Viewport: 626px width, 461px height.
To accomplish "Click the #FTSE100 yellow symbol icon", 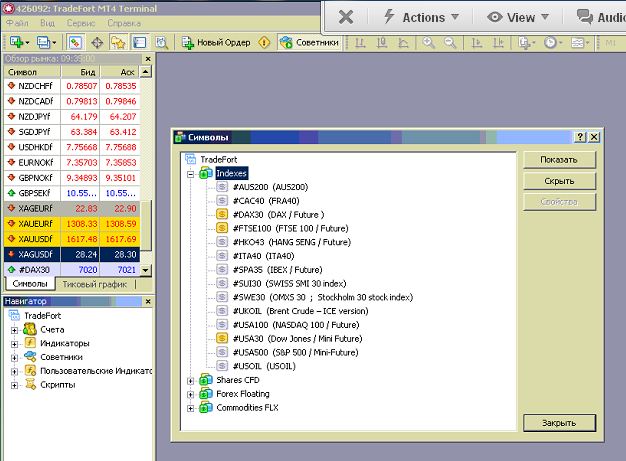I will 222,228.
